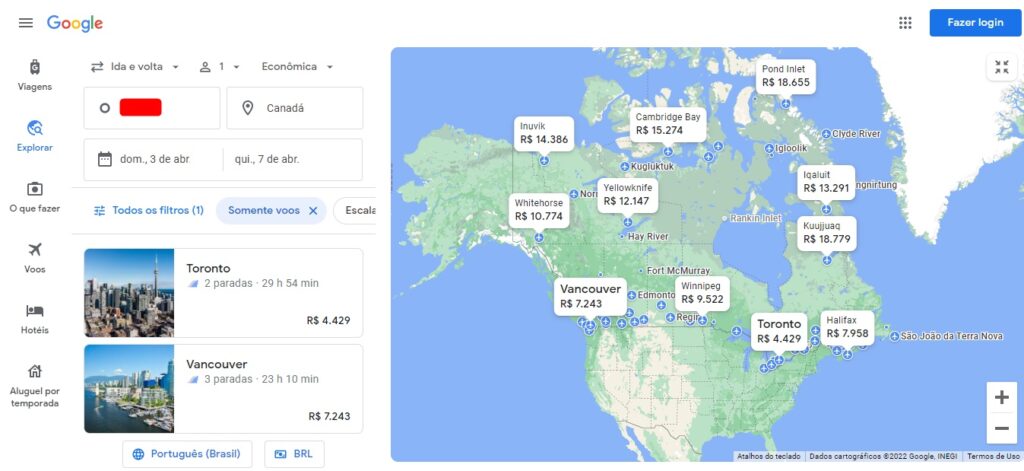
Task: Click the Yellowknife R$ 12.147 marker
Action: pos(628,195)
